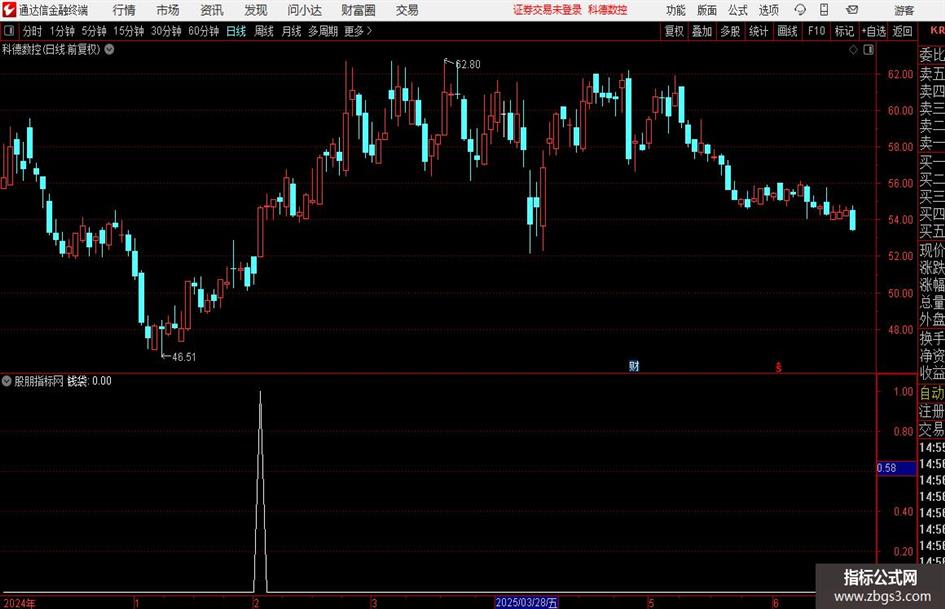Switch to 60分钟 period

pyautogui.click(x=204, y=31)
